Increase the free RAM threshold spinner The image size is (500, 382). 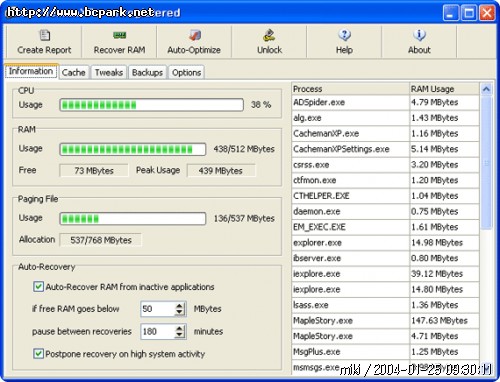179,305
